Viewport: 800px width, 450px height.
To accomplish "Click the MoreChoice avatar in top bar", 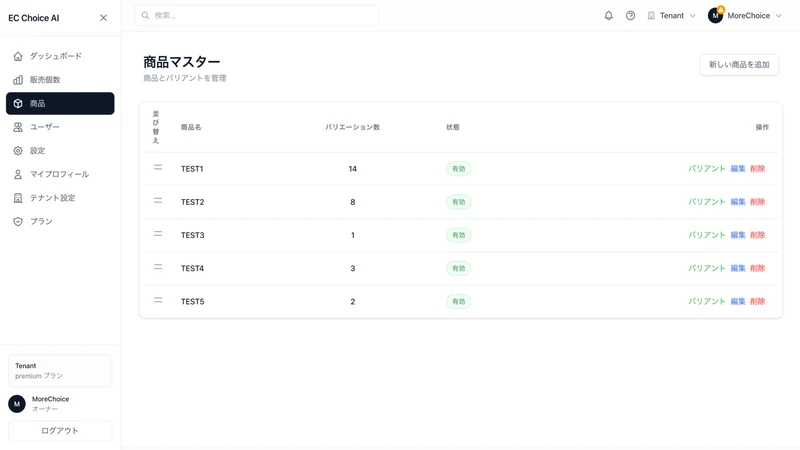I will pyautogui.click(x=715, y=16).
